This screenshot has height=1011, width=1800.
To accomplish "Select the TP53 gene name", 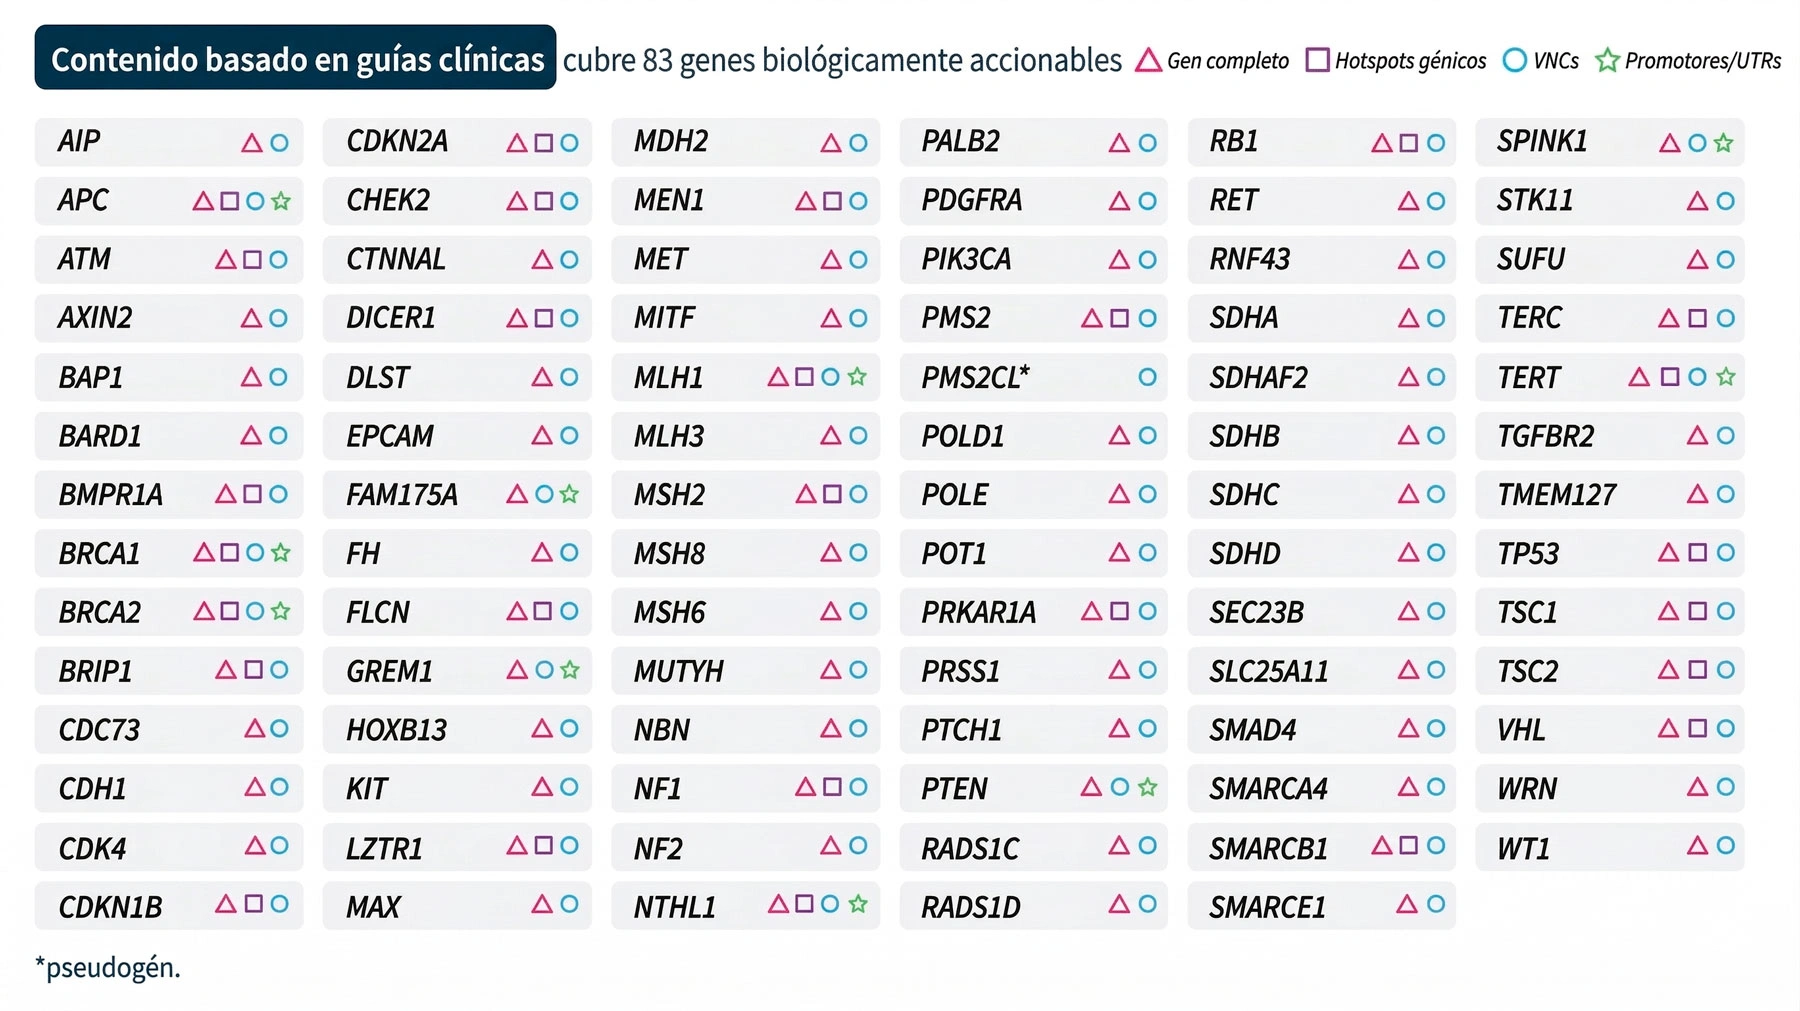I will click(x=1528, y=553).
